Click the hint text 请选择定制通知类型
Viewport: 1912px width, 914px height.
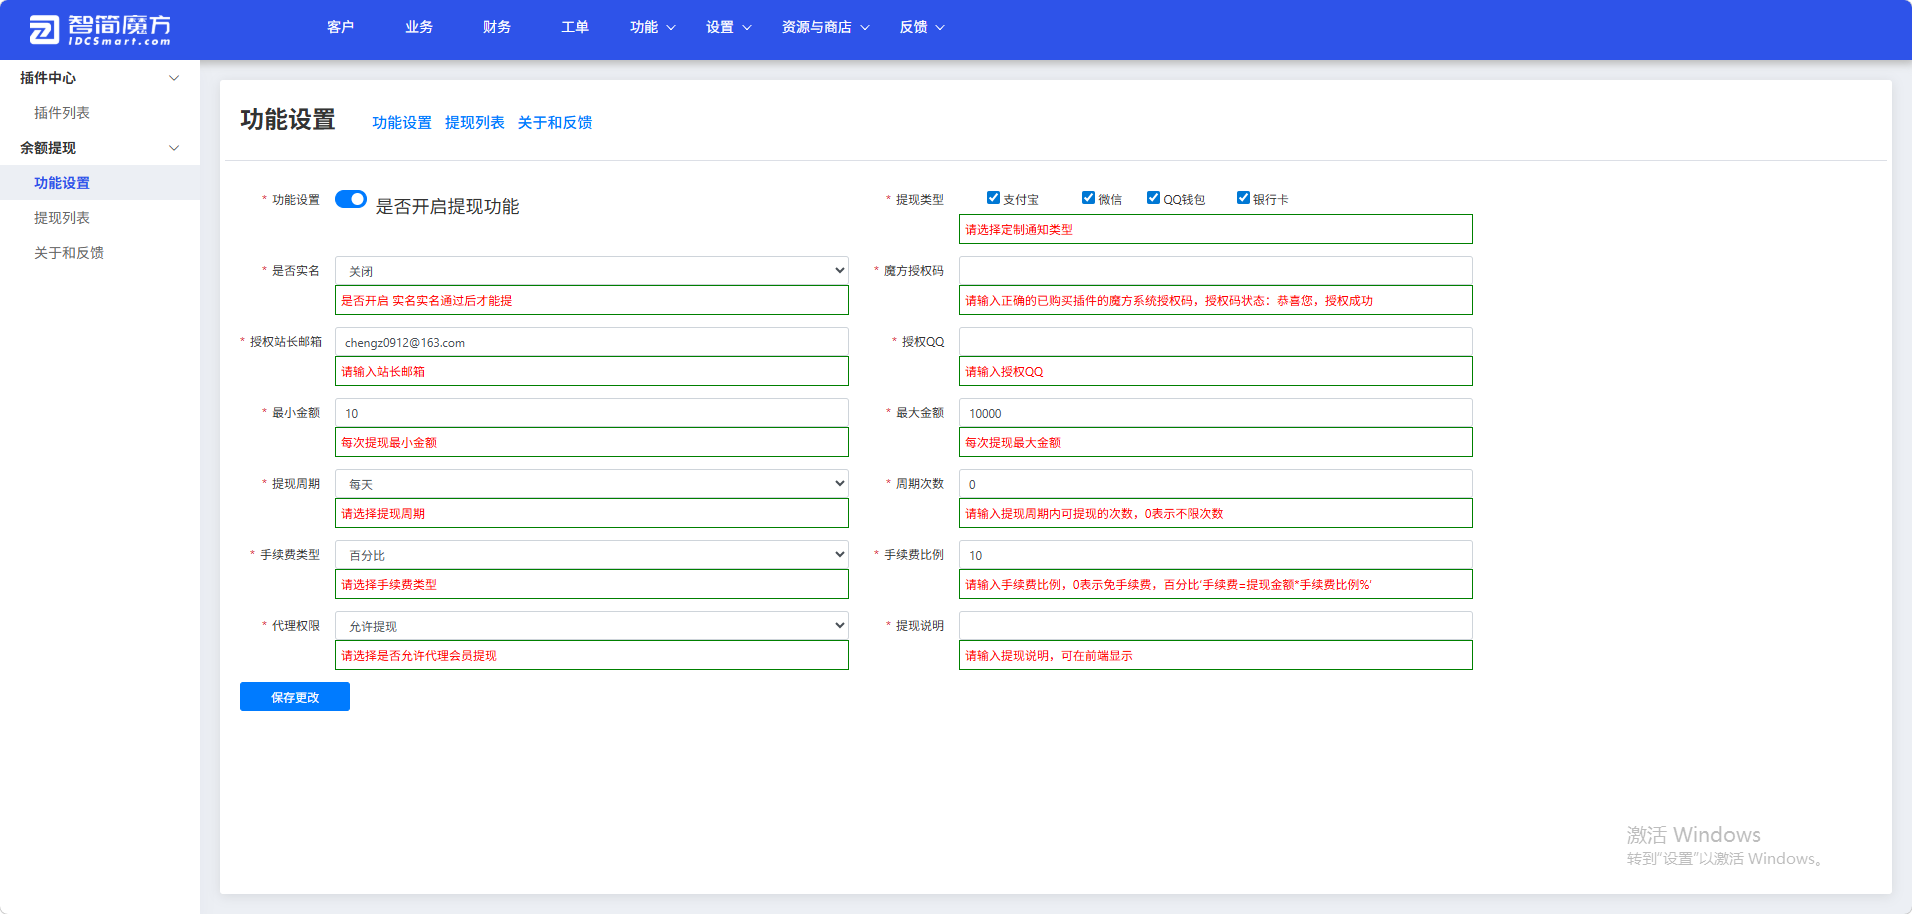[1019, 230]
